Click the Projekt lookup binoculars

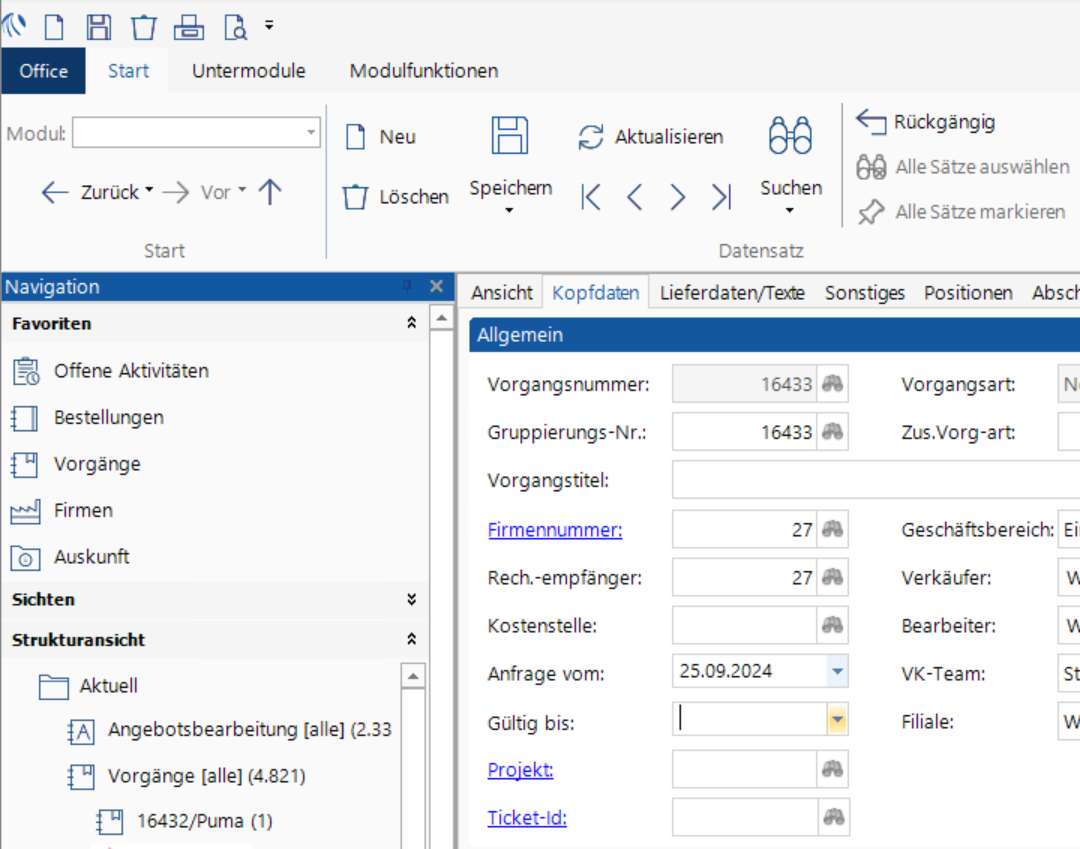(832, 770)
